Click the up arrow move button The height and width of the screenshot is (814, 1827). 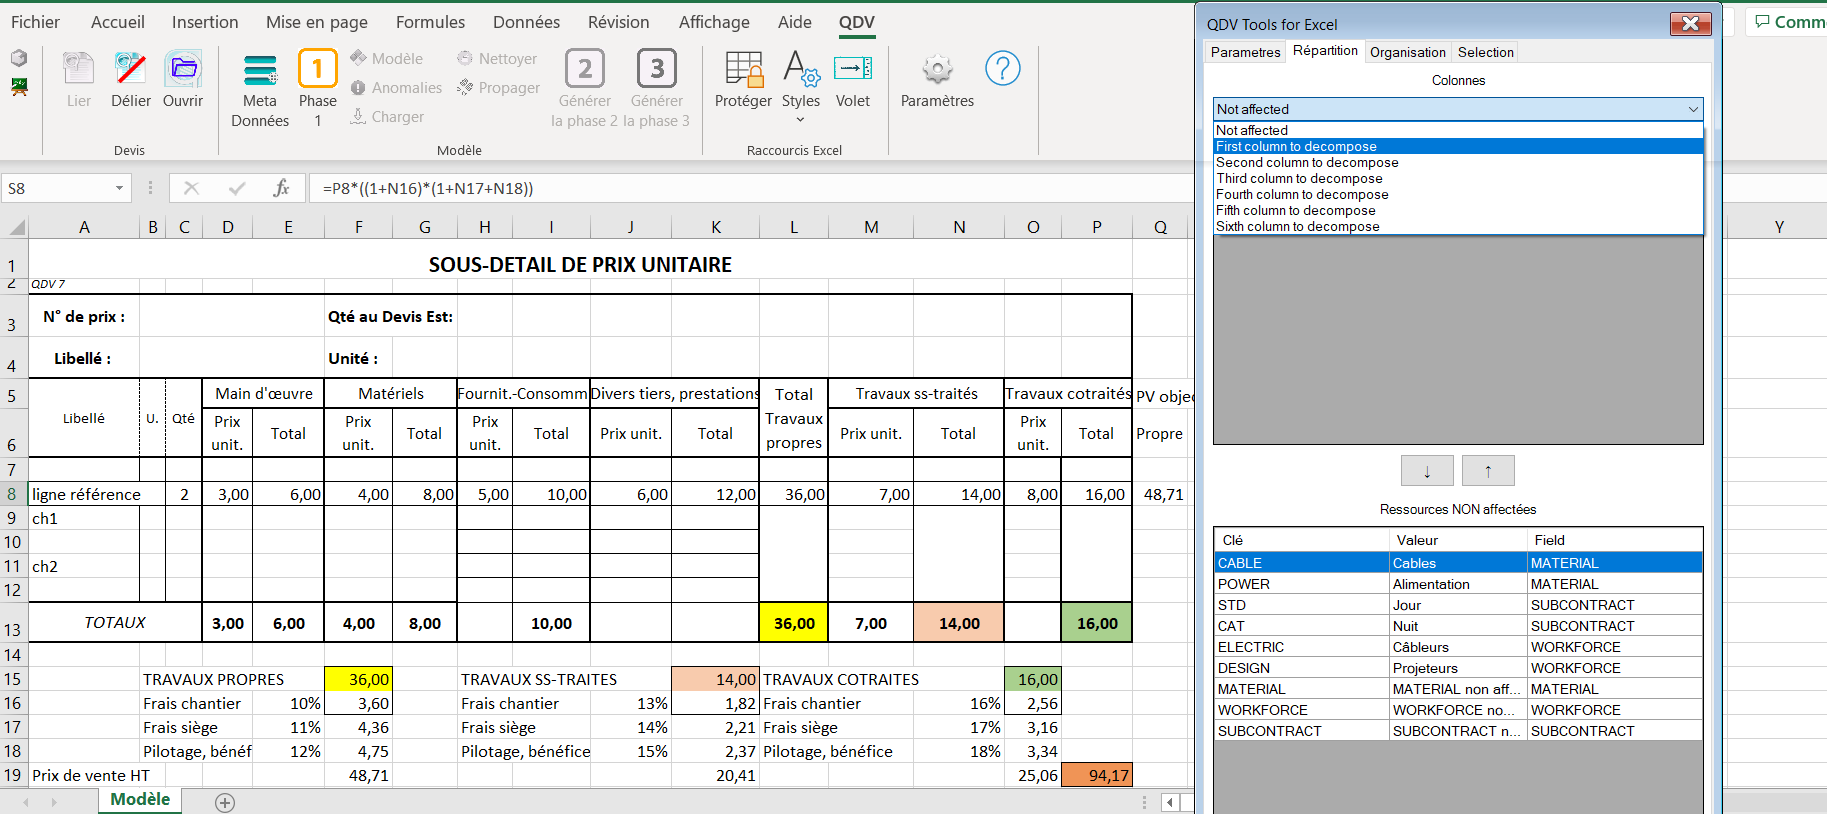(1488, 471)
